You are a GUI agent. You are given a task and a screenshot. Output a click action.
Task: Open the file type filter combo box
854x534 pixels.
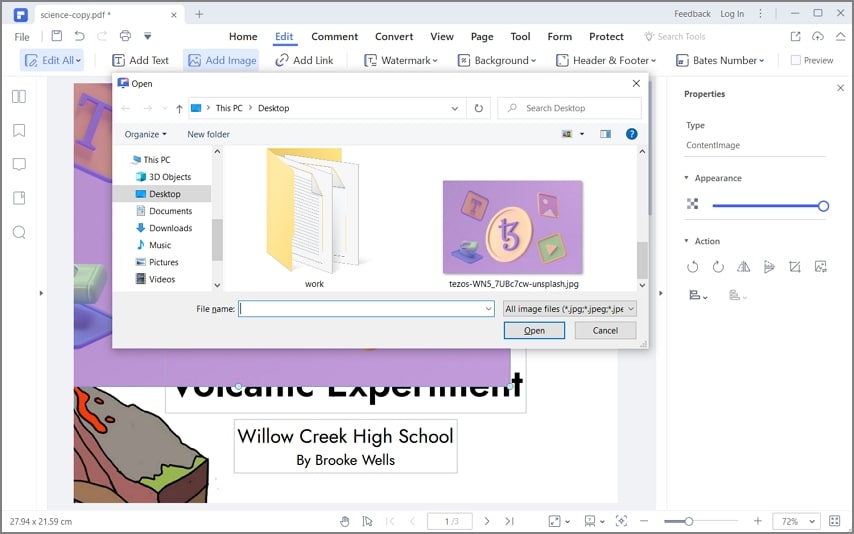pyautogui.click(x=569, y=309)
